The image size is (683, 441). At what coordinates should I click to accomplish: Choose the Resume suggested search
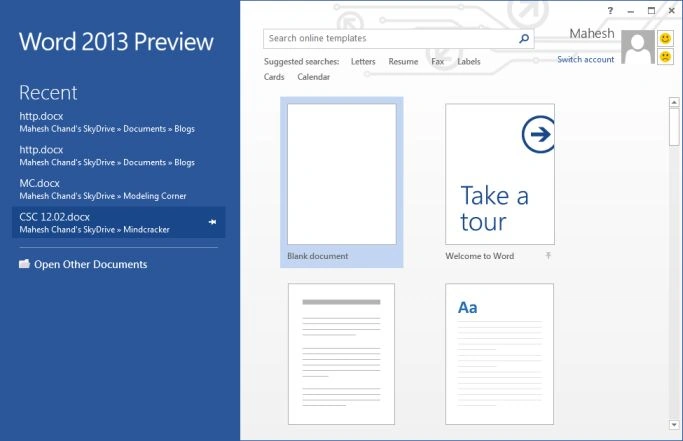[403, 61]
